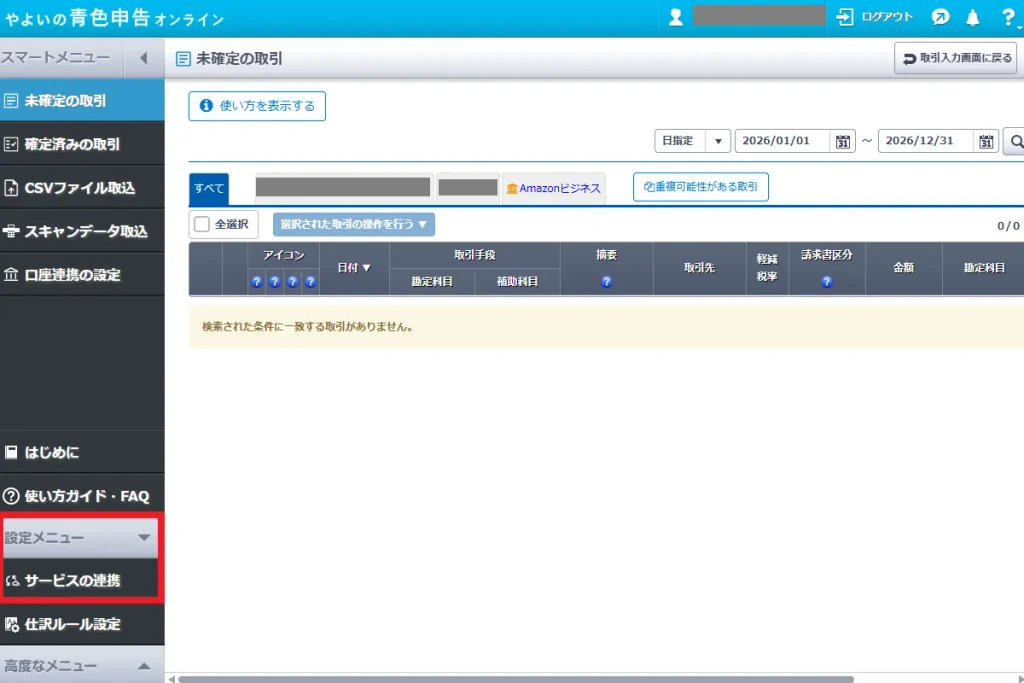Click 重複可能性がある取引 button
This screenshot has height=683, width=1024.
(701, 187)
